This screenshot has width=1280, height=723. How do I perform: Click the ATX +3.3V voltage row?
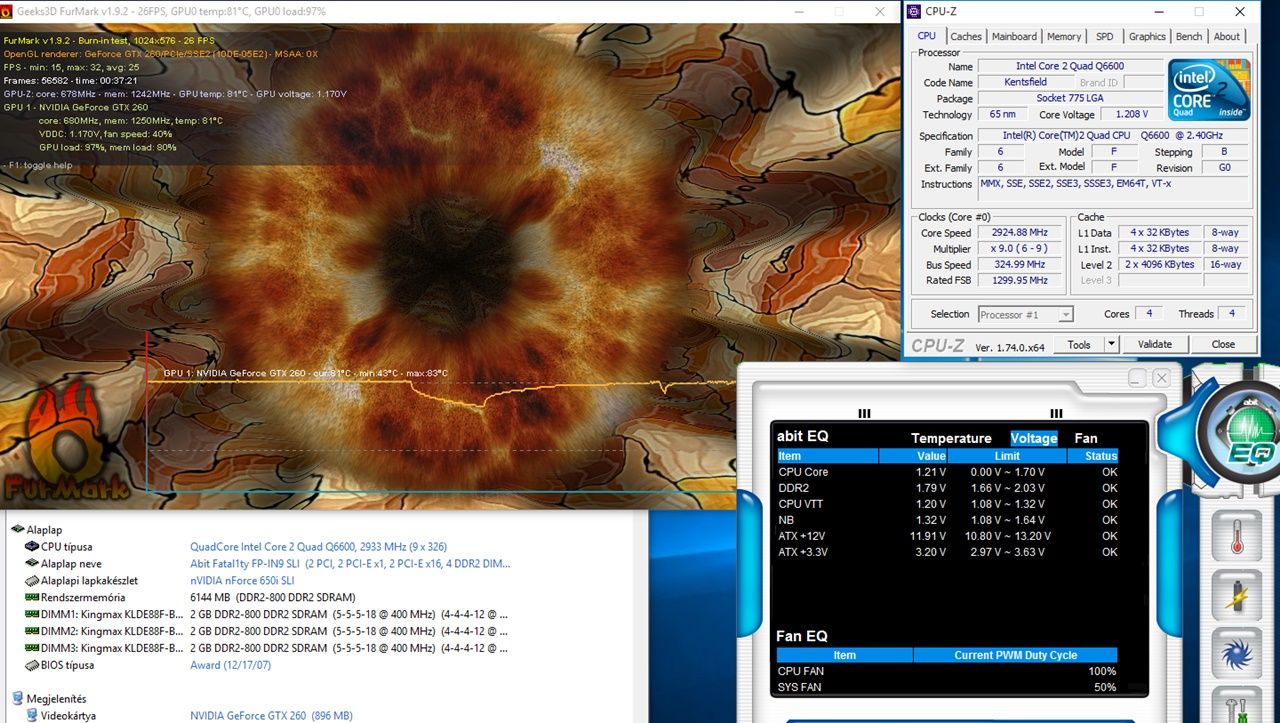point(947,552)
